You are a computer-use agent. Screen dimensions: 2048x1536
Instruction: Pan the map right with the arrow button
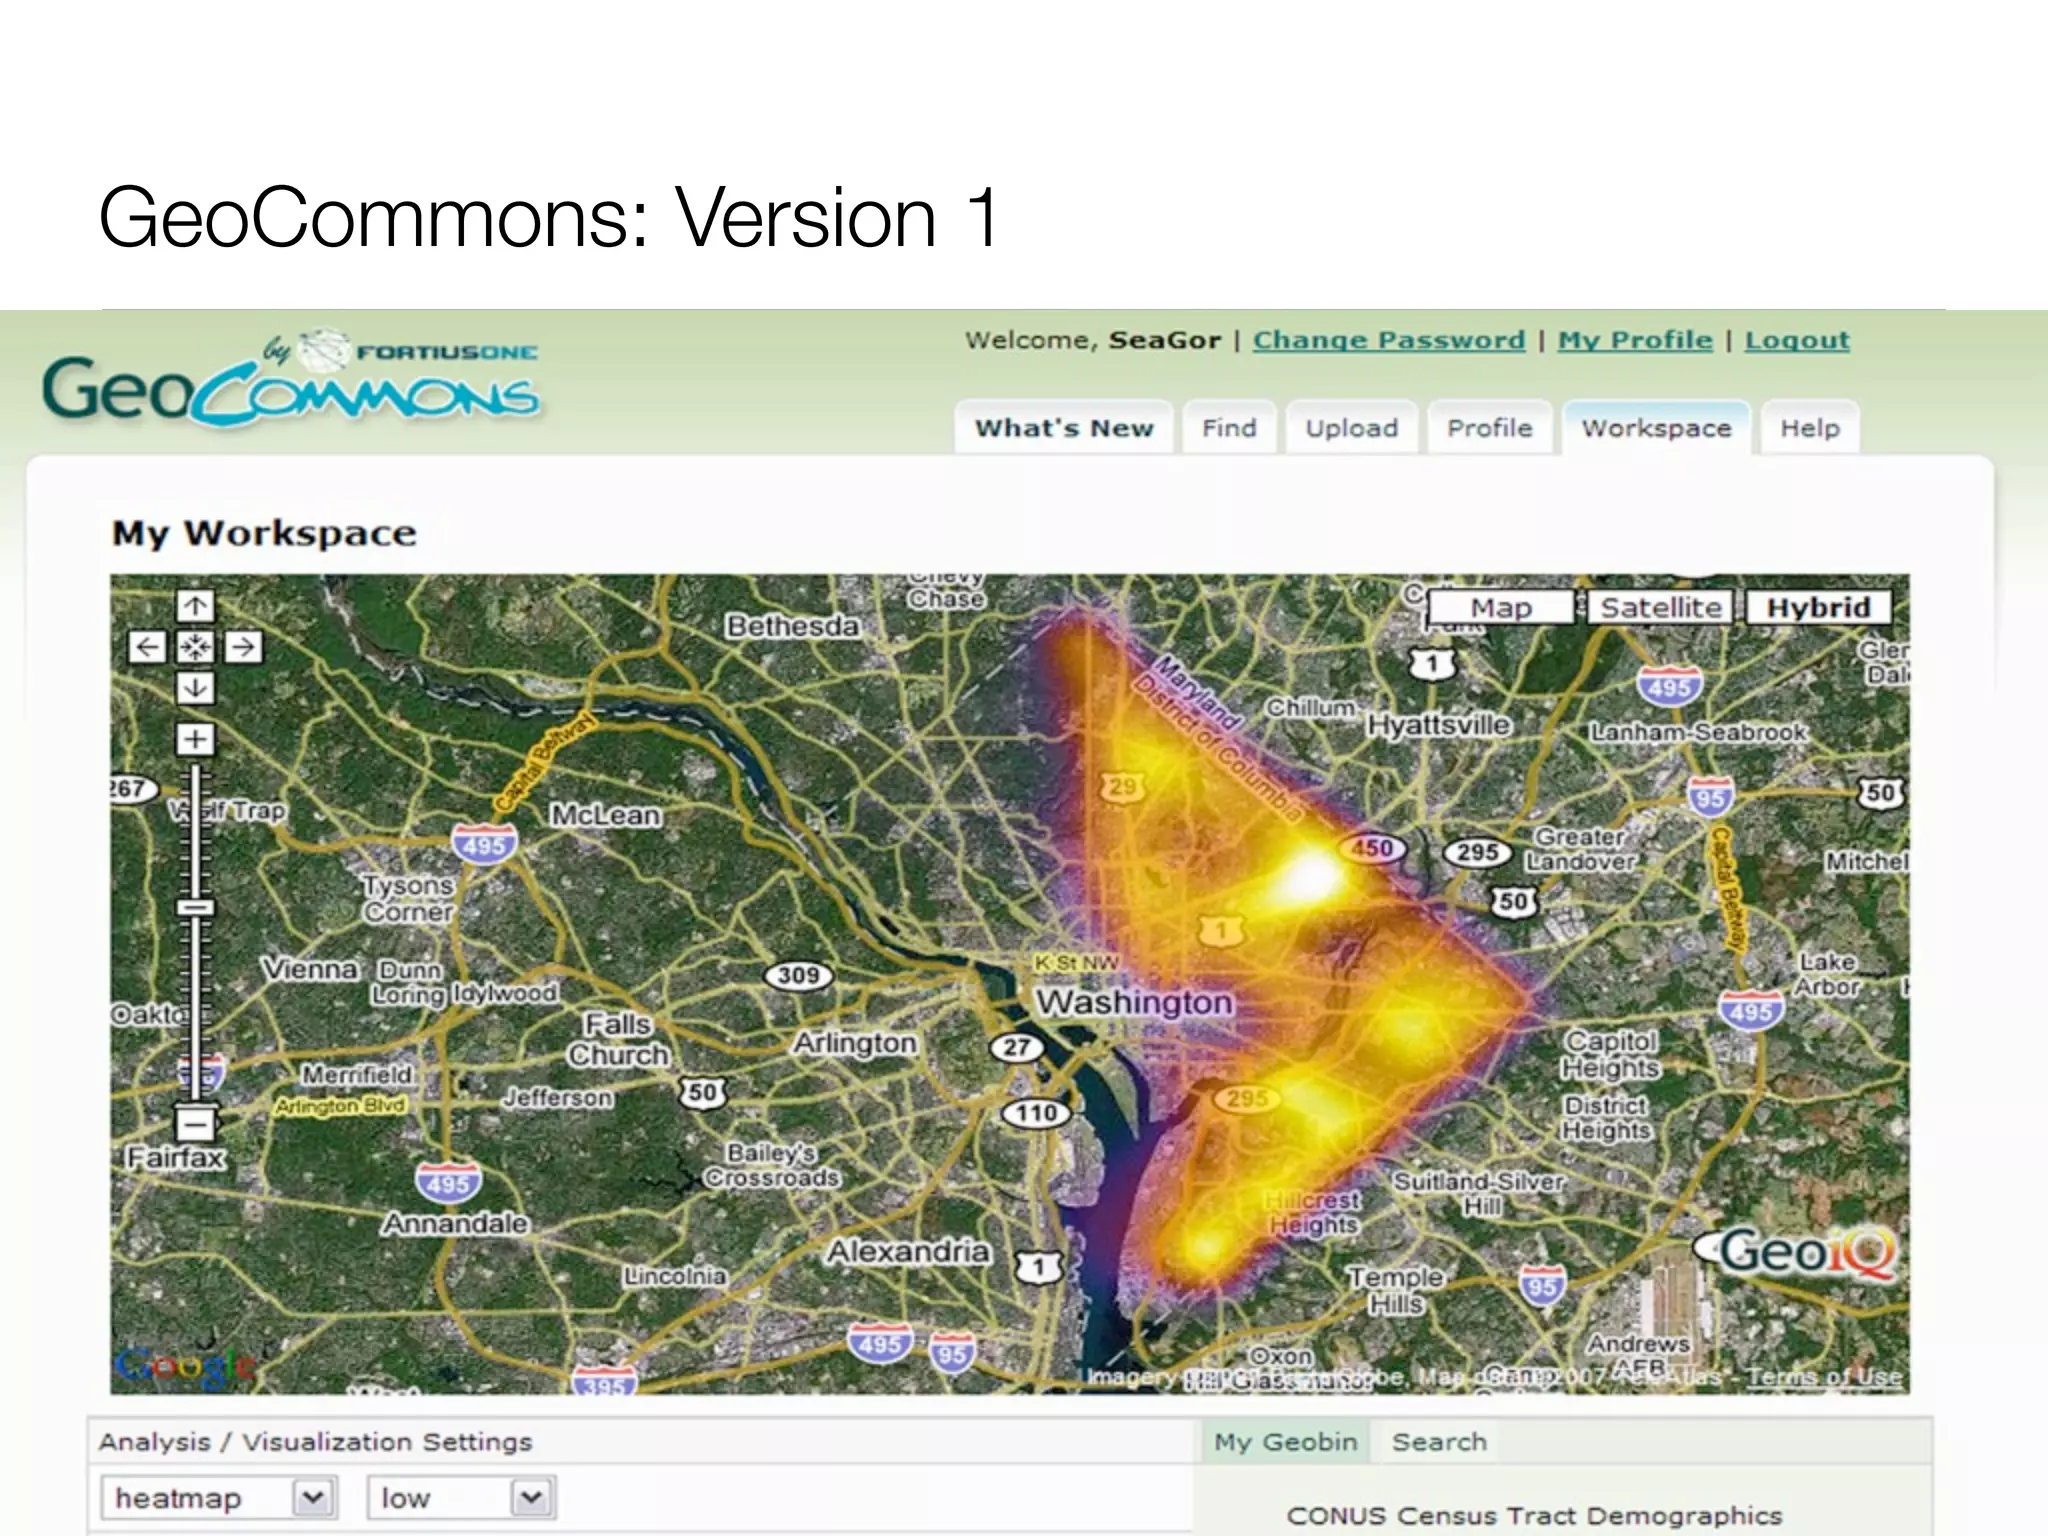click(243, 647)
